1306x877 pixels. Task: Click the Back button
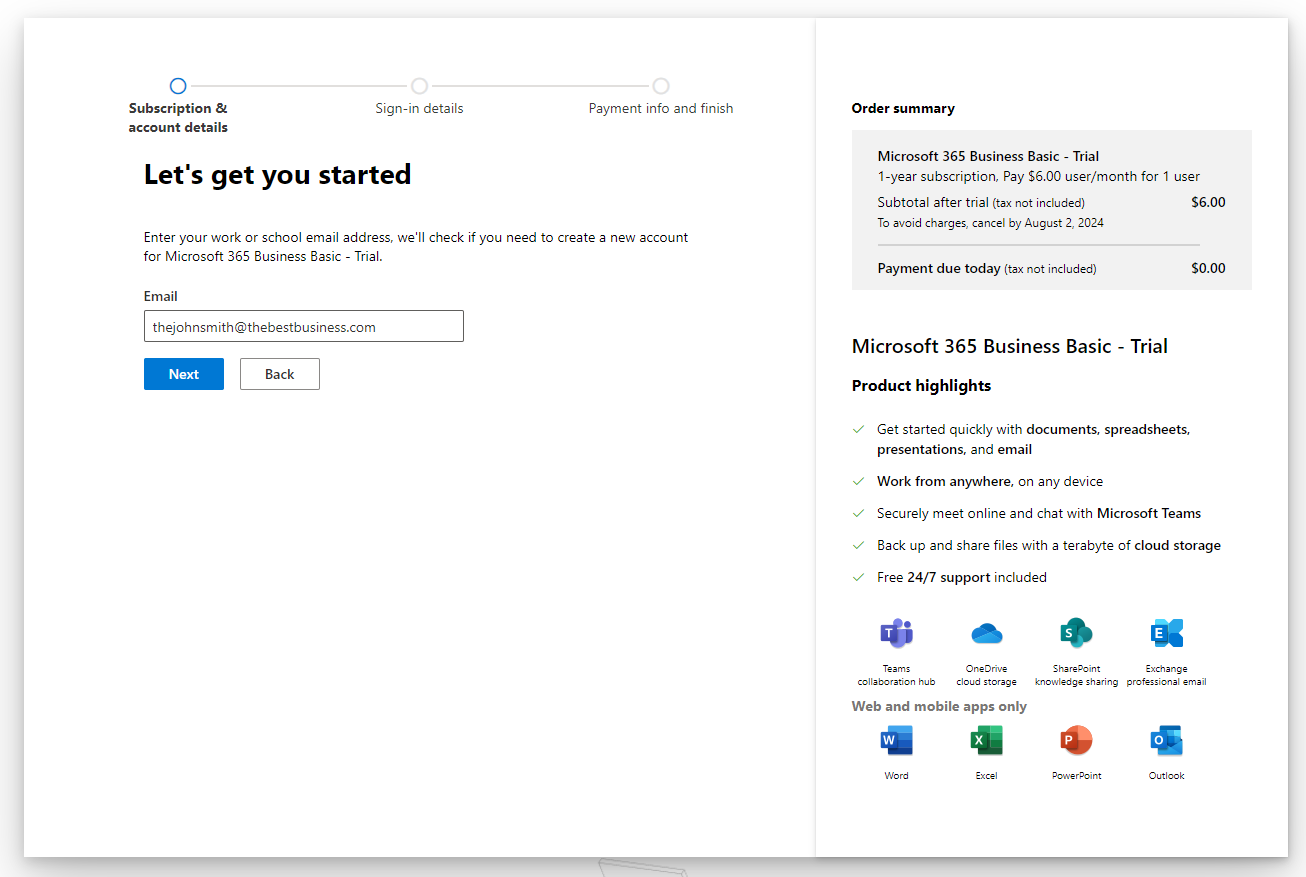[280, 374]
